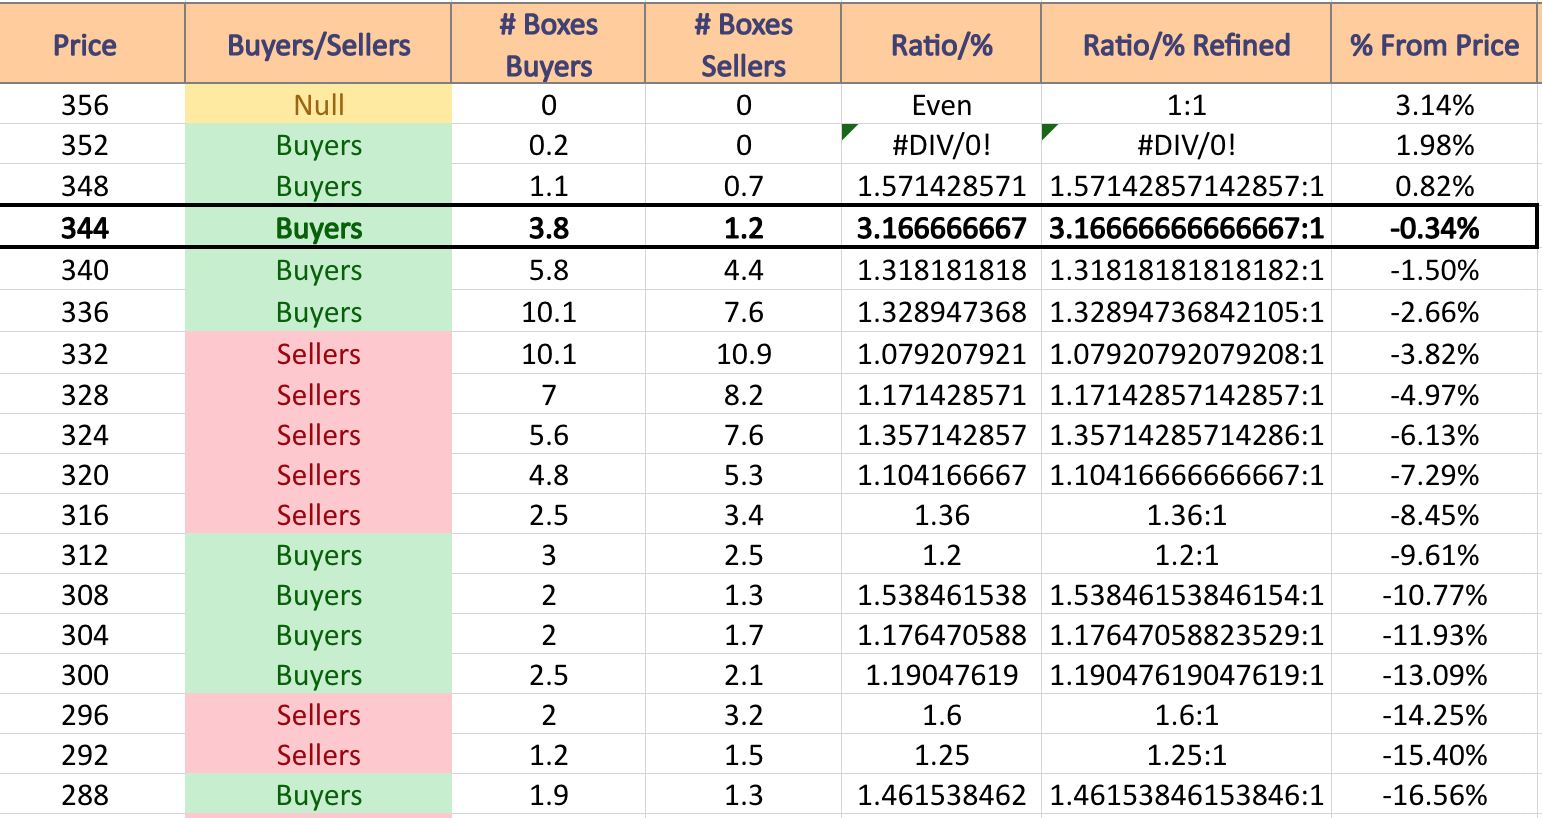This screenshot has height=818, width=1542.
Task: Select the Ratio/% header cell
Action: (x=941, y=44)
